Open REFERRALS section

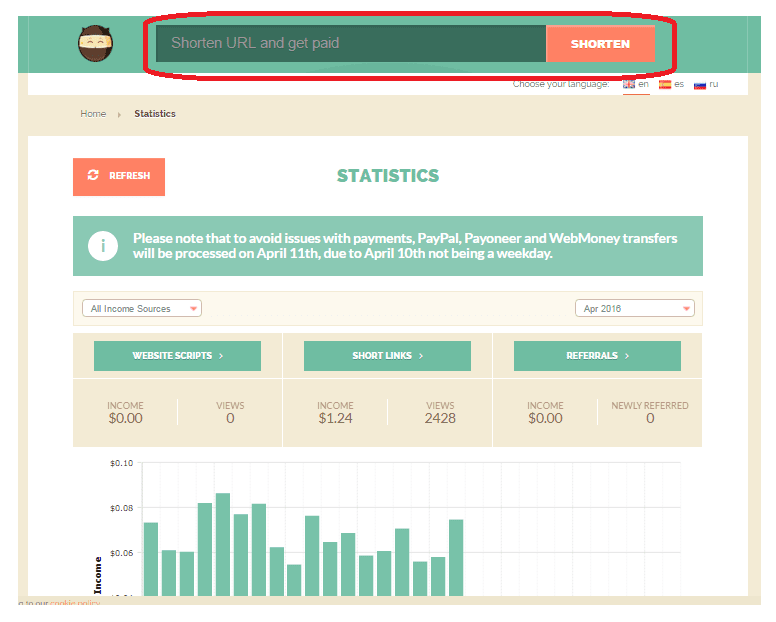(x=597, y=356)
